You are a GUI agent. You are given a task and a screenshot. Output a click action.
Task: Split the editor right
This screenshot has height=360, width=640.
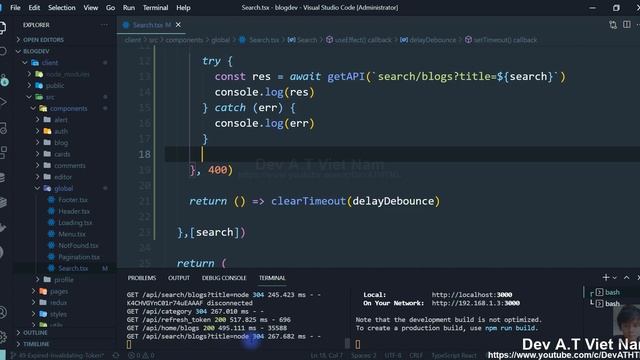pyautogui.click(x=627, y=25)
